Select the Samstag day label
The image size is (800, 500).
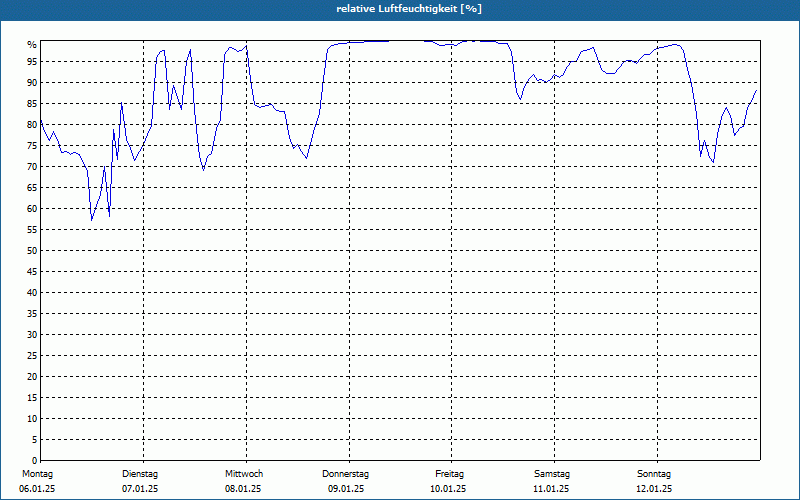click(552, 474)
